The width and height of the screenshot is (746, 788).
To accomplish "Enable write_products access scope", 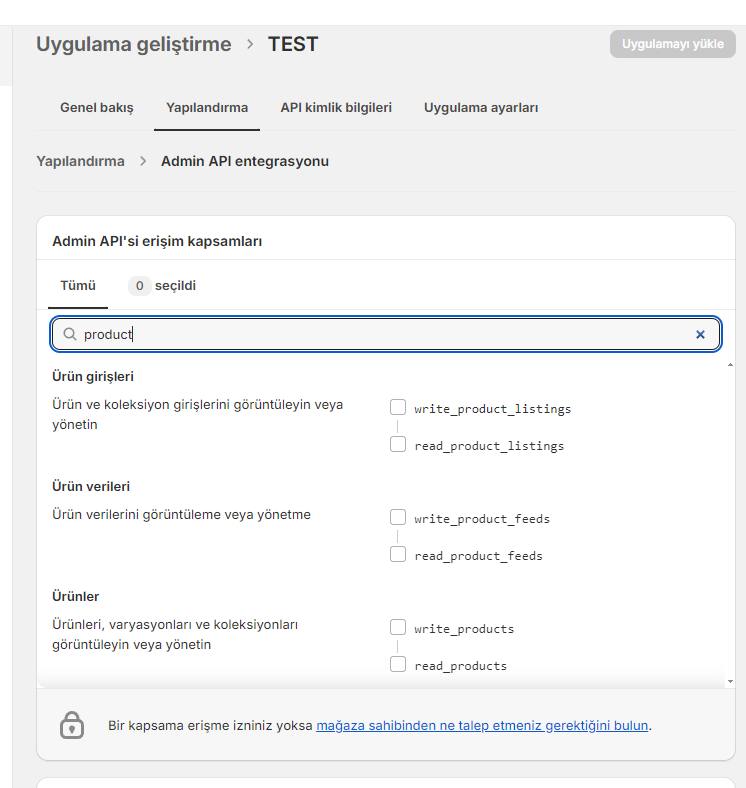I will pos(398,627).
